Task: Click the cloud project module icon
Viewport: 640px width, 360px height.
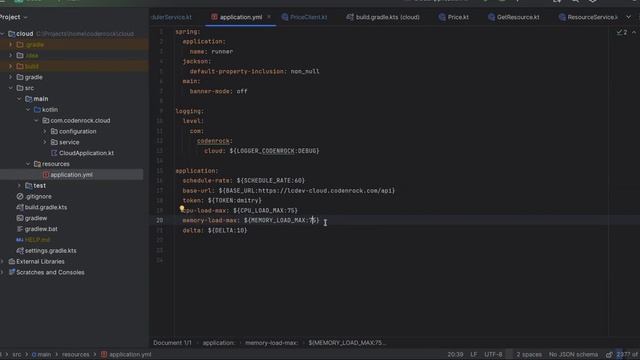Action: coord(12,34)
